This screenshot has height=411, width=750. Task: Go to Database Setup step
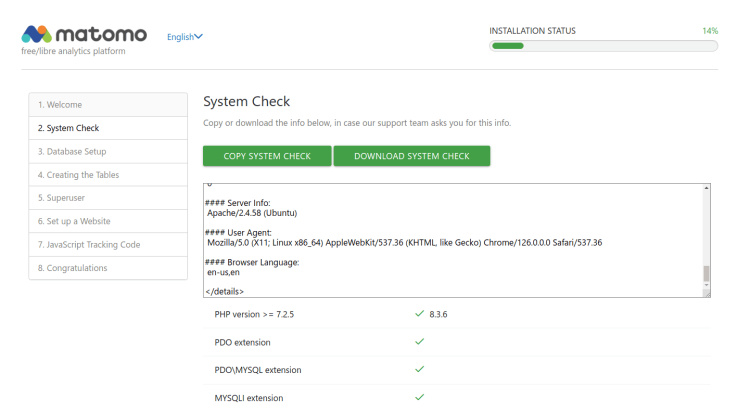click(108, 152)
